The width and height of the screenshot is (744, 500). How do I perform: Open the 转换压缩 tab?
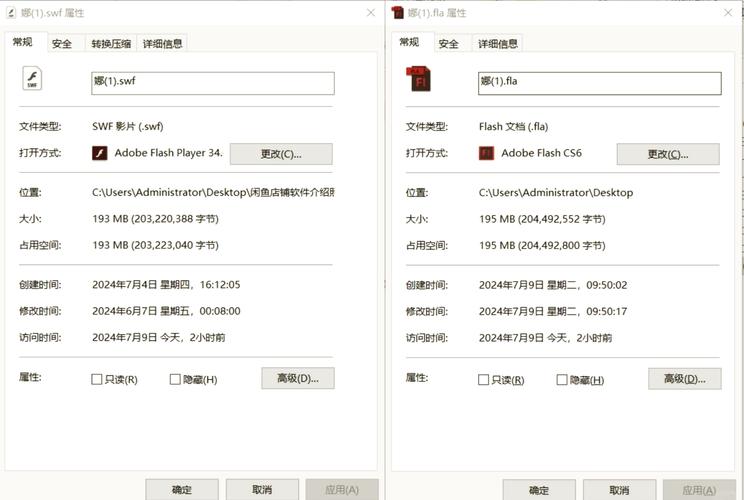click(111, 44)
